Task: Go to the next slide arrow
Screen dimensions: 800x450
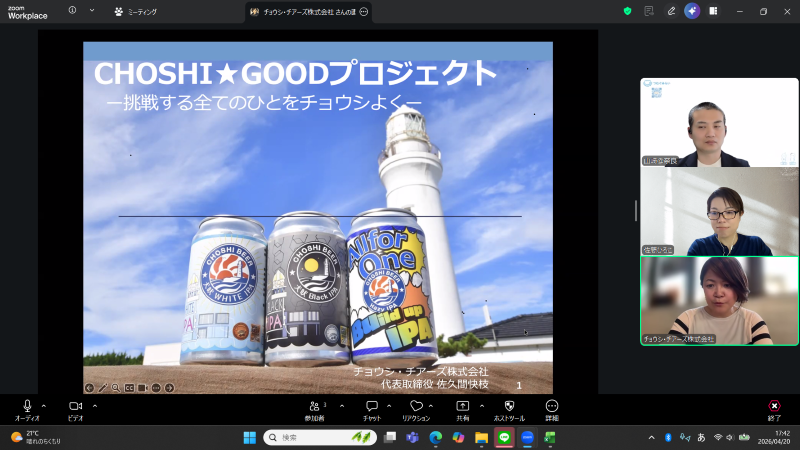Action: pos(168,387)
